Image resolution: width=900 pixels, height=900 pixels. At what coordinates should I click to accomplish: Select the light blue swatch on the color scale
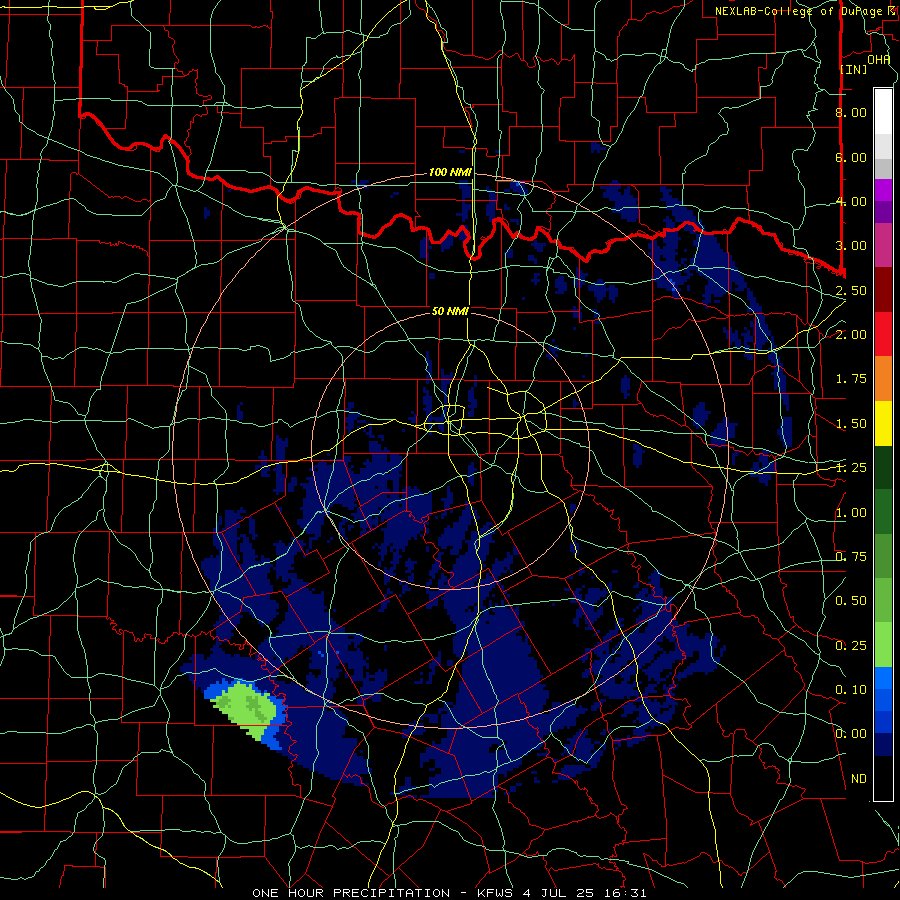point(883,678)
